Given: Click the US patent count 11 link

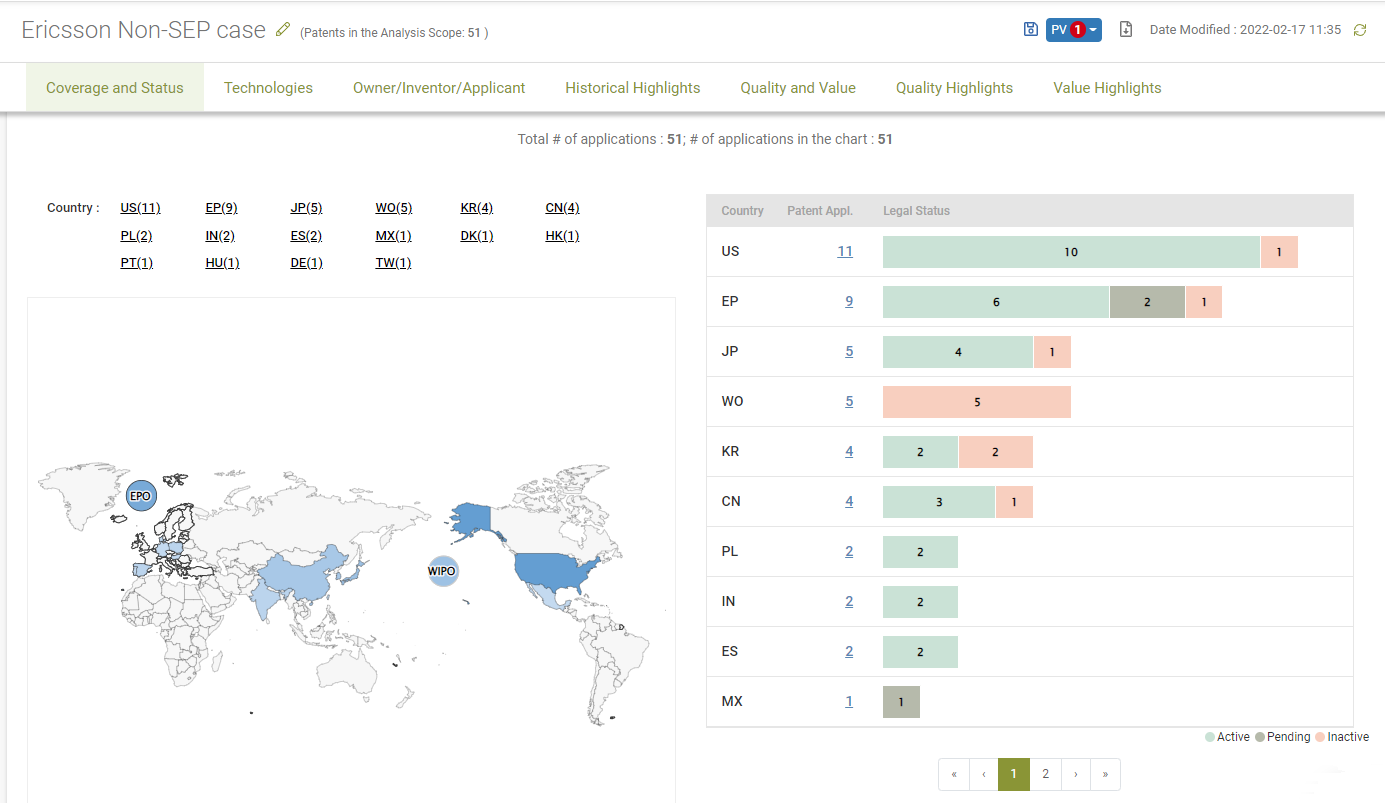Looking at the screenshot, I should [845, 251].
